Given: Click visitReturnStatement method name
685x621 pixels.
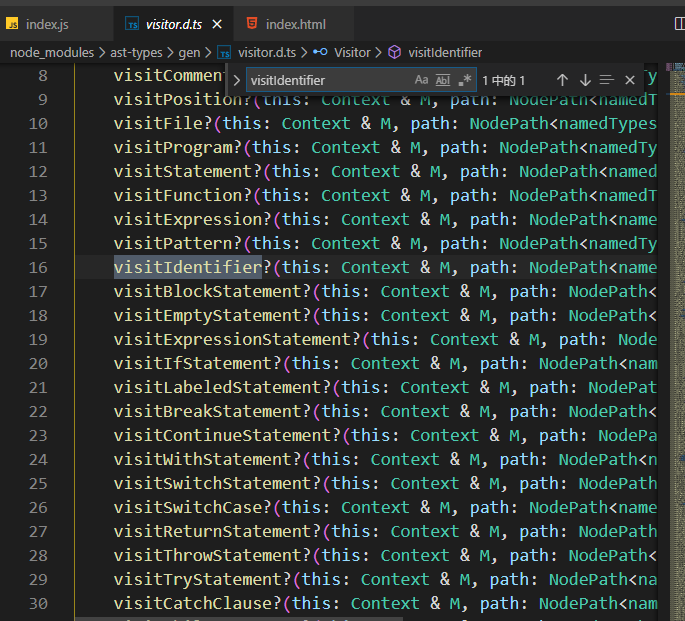Looking at the screenshot, I should coord(212,532).
